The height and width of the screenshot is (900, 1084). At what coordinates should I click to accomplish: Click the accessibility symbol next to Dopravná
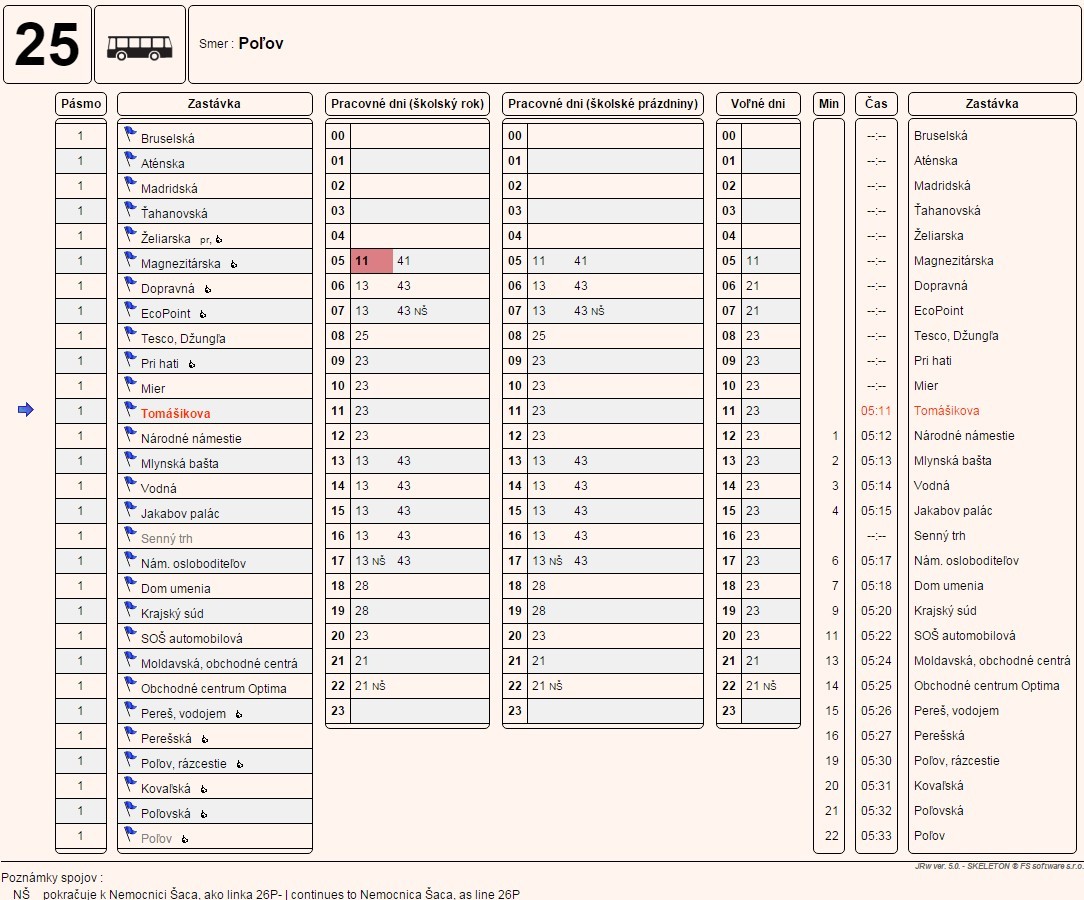[208, 289]
